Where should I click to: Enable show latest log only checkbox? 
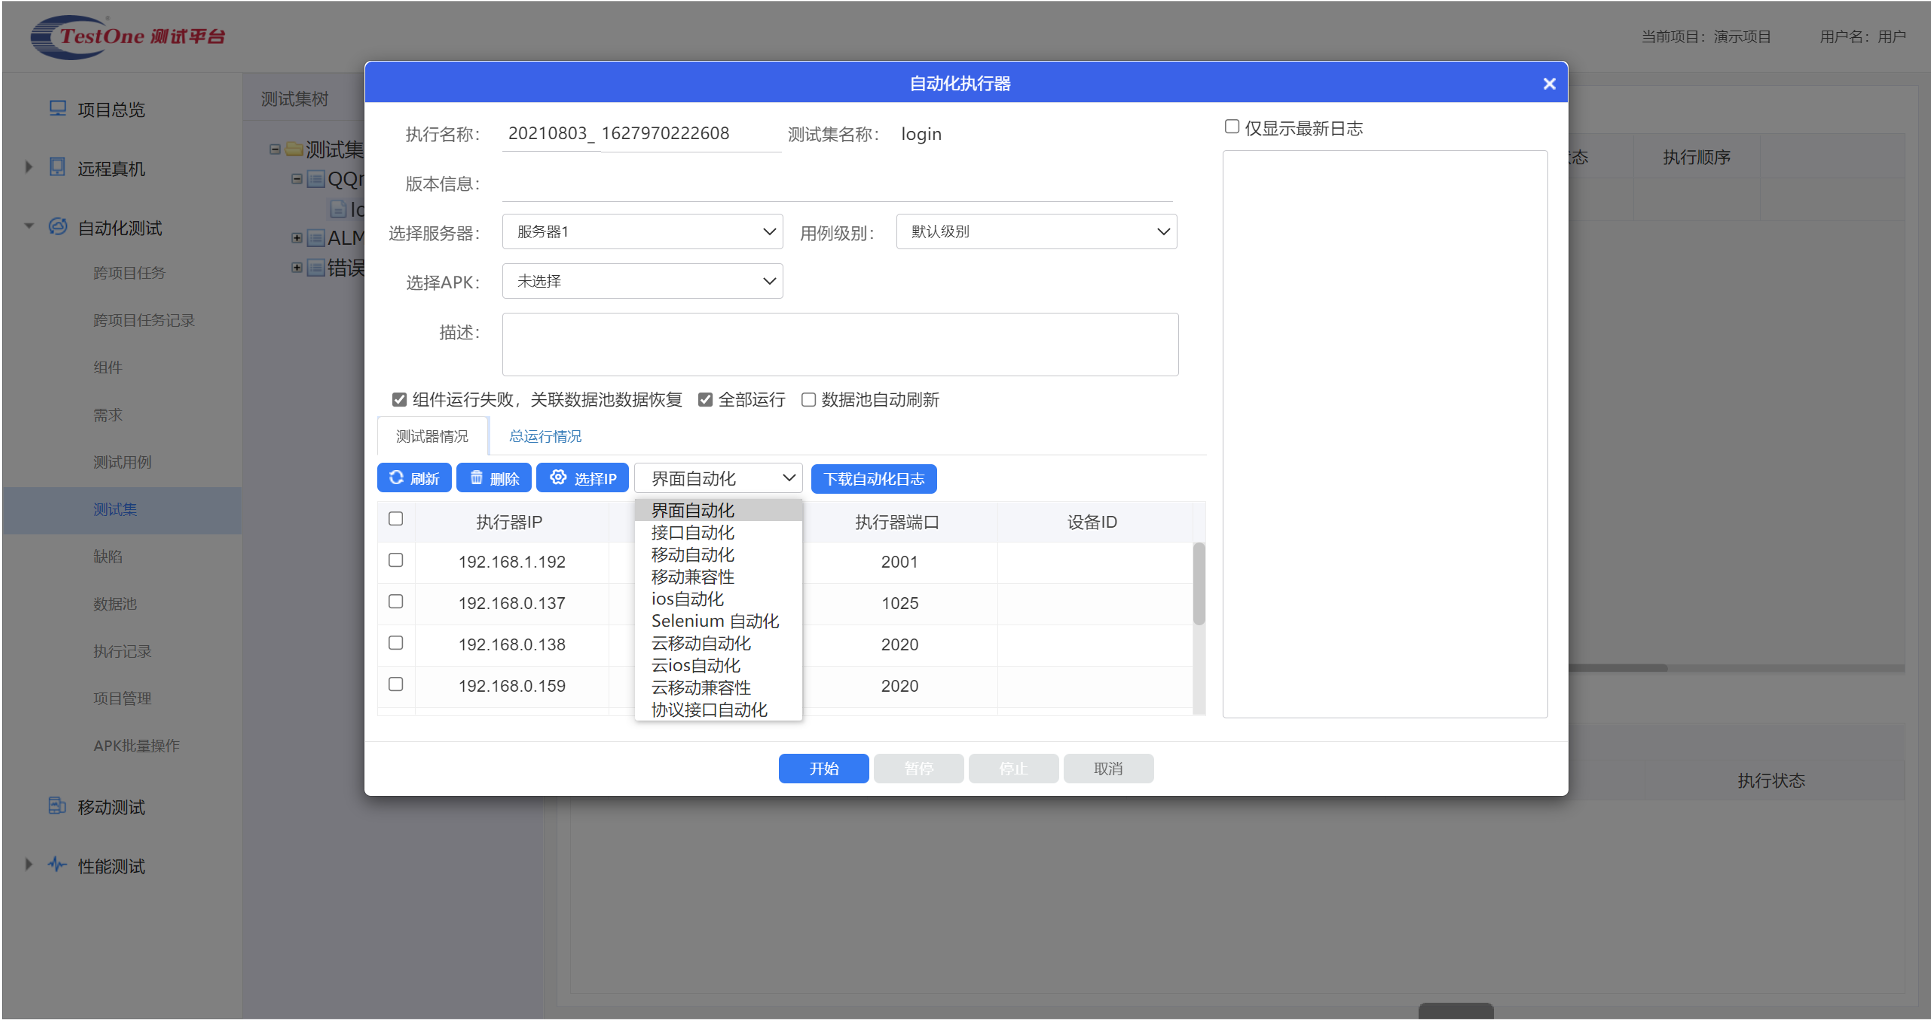point(1232,127)
